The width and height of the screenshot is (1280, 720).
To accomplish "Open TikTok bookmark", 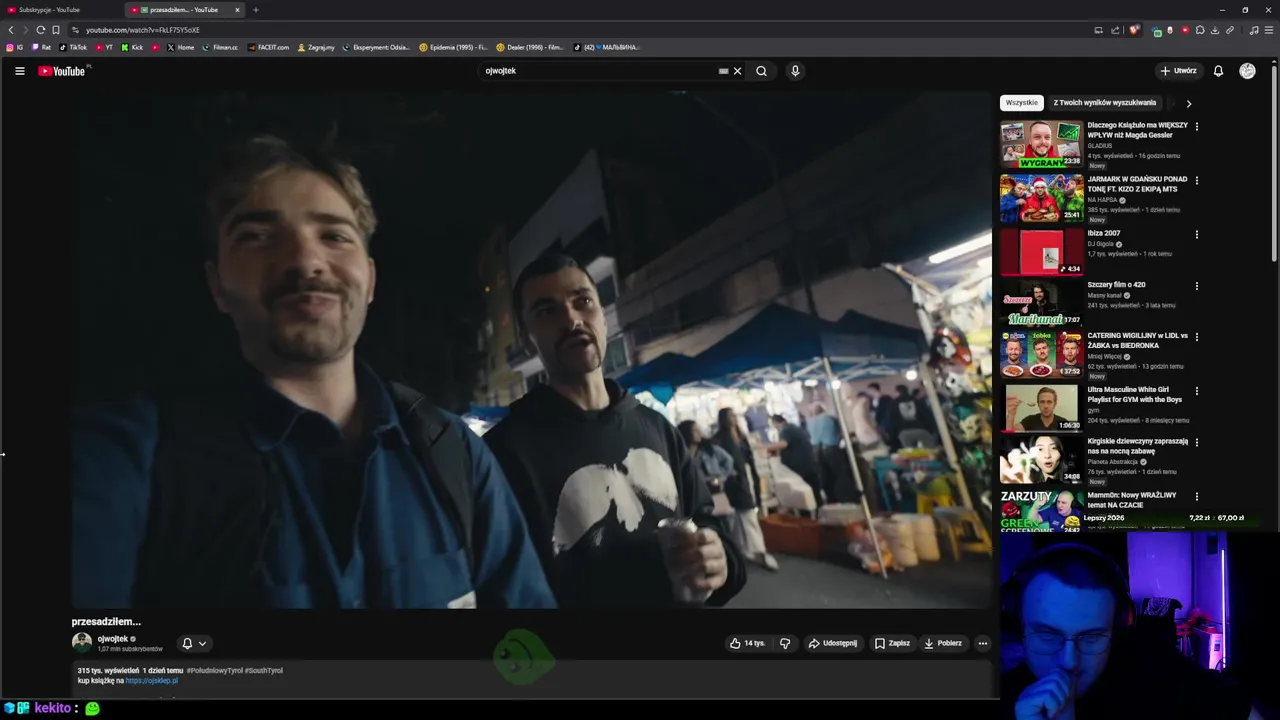I will [74, 47].
